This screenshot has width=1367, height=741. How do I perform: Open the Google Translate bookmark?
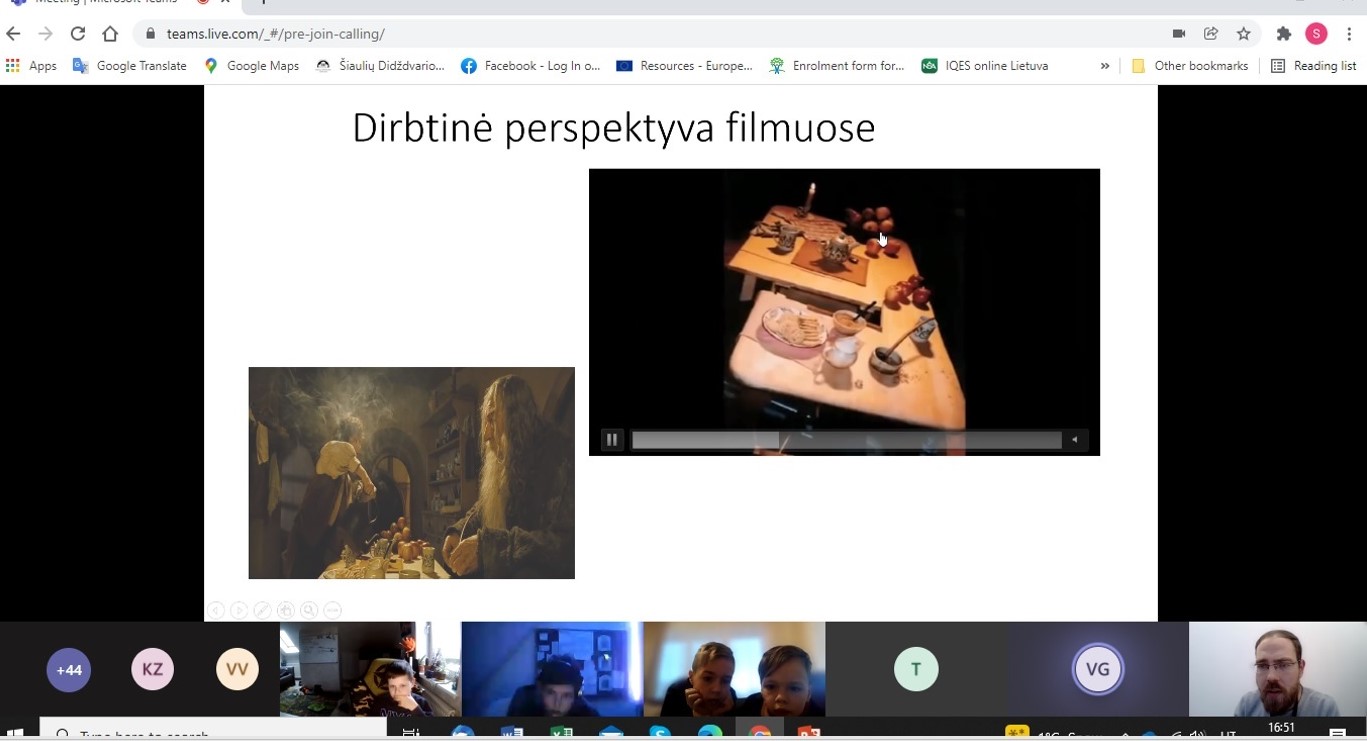click(130, 66)
